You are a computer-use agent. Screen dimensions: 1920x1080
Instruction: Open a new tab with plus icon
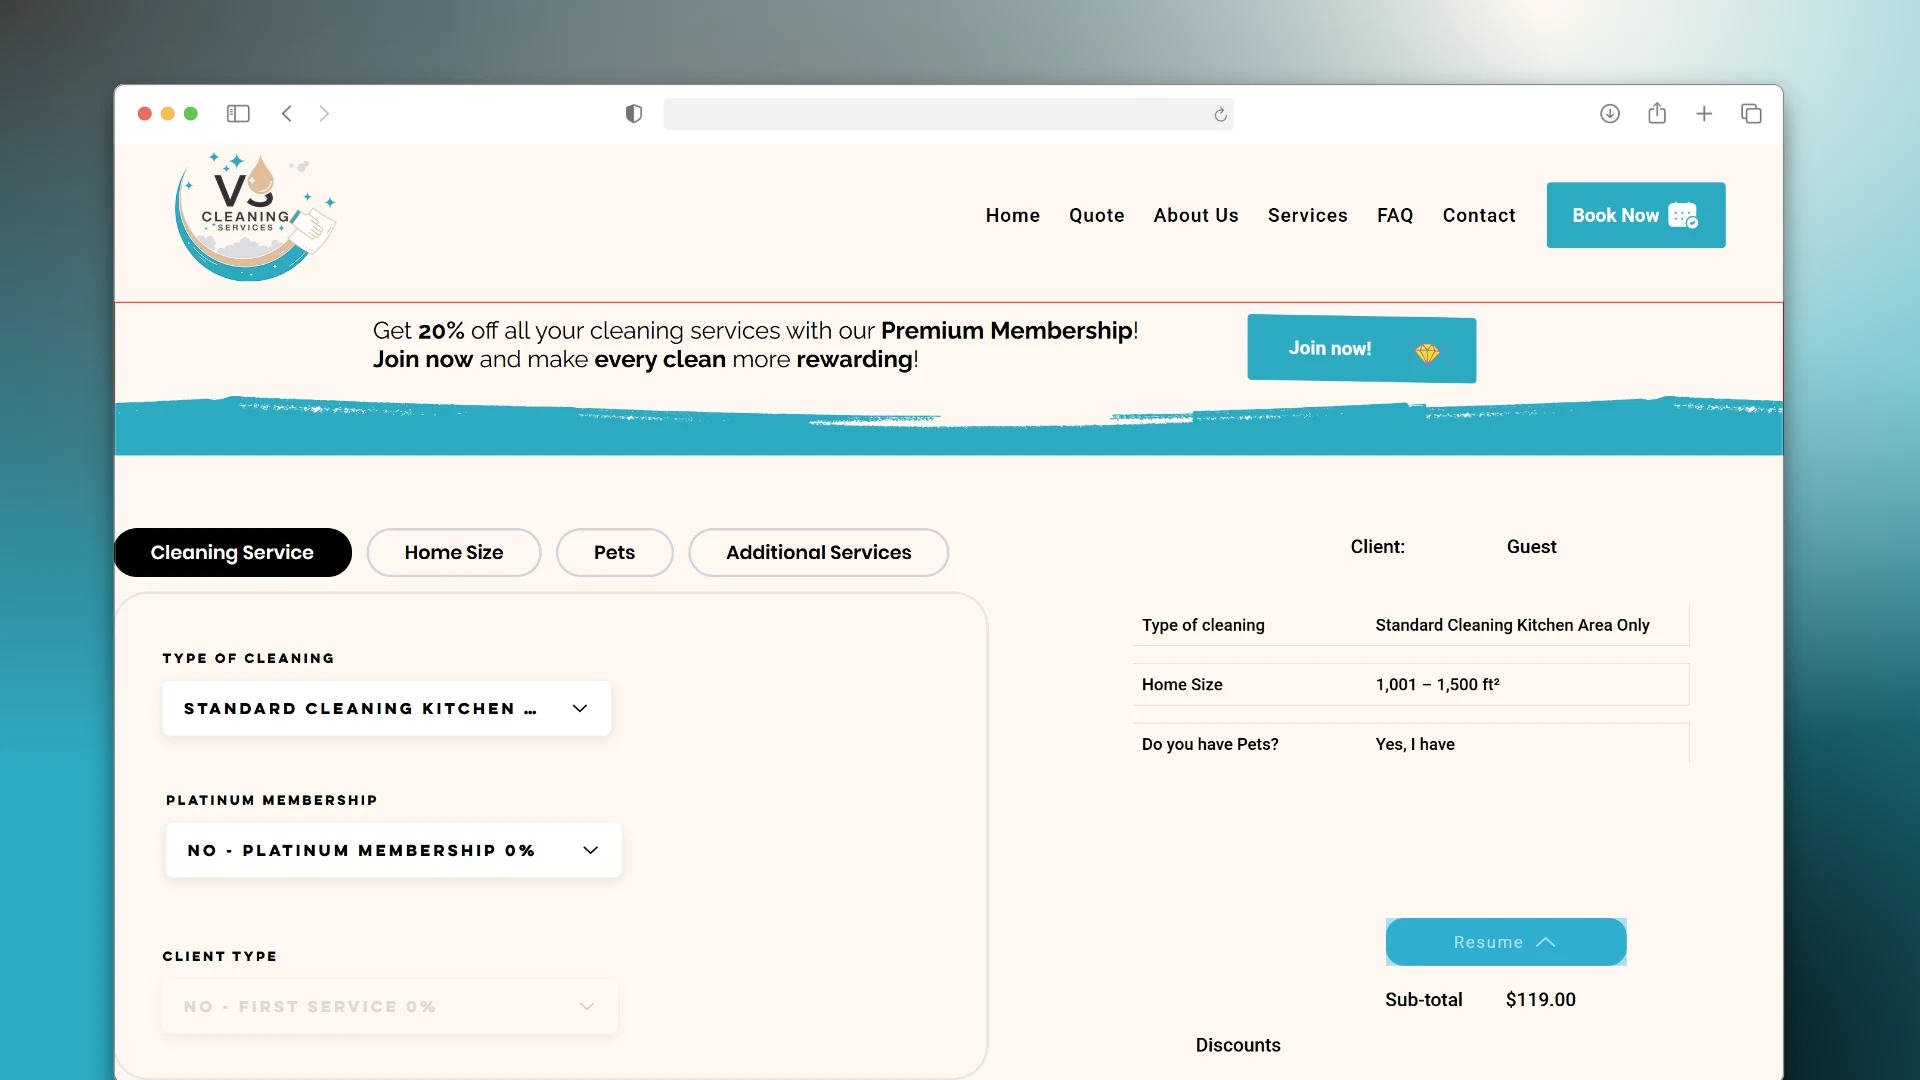tap(1704, 114)
